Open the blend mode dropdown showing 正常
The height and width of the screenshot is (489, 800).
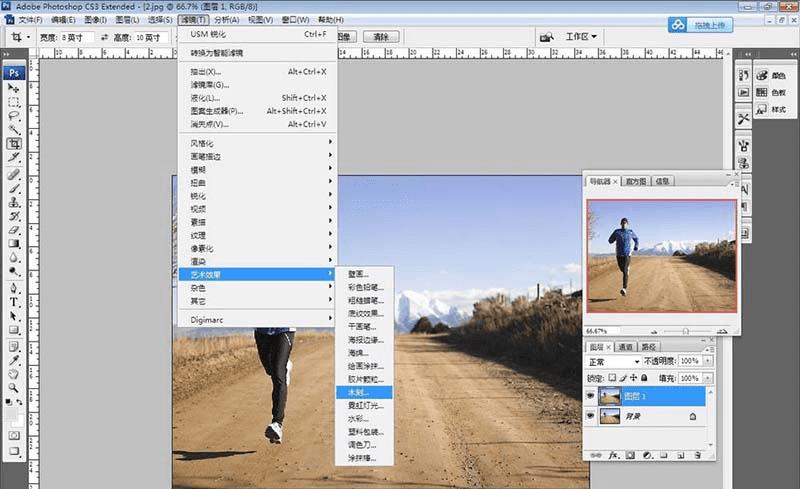[614, 360]
